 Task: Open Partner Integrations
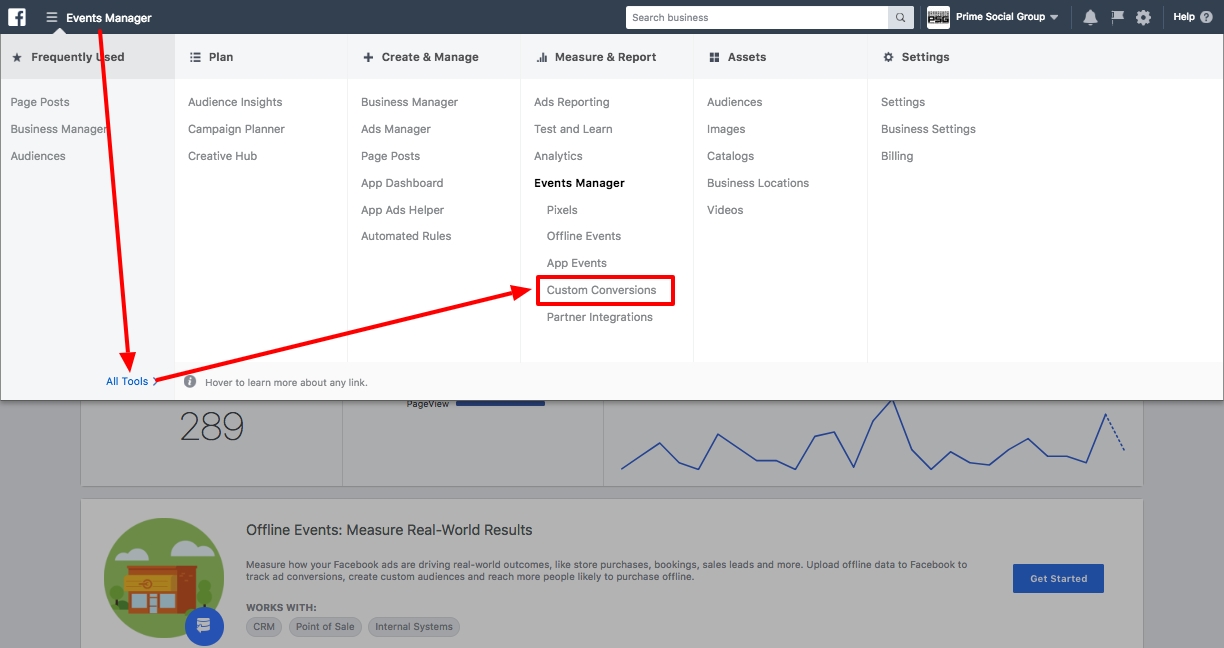(600, 317)
